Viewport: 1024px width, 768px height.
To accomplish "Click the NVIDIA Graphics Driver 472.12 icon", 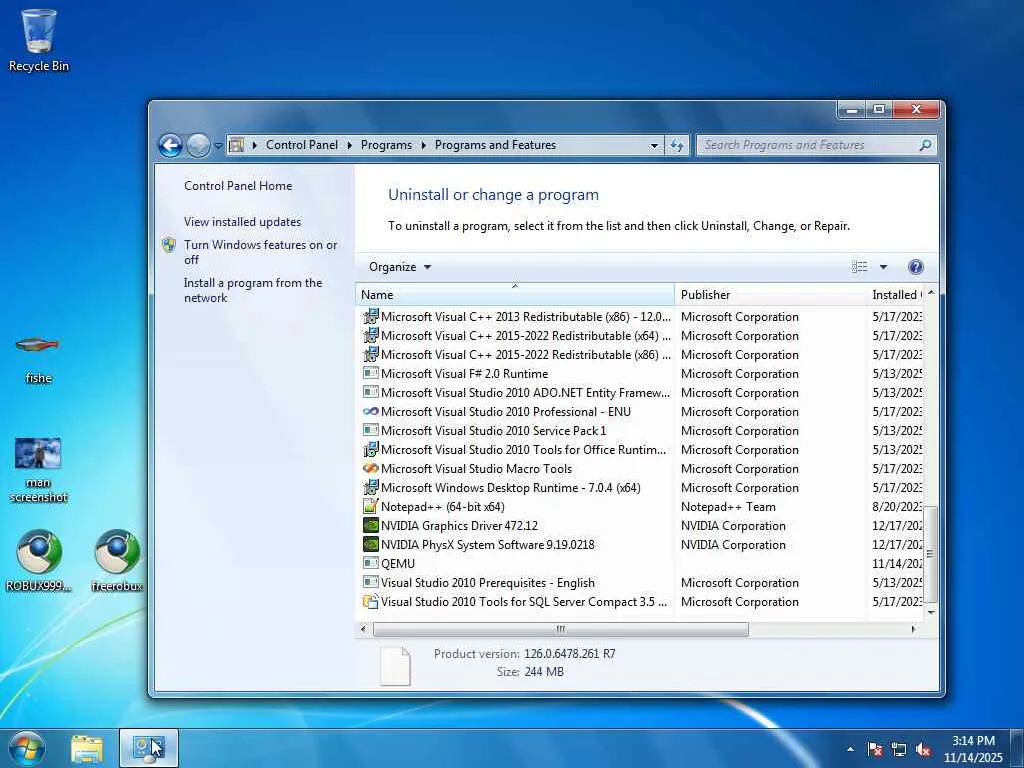I will (370, 525).
